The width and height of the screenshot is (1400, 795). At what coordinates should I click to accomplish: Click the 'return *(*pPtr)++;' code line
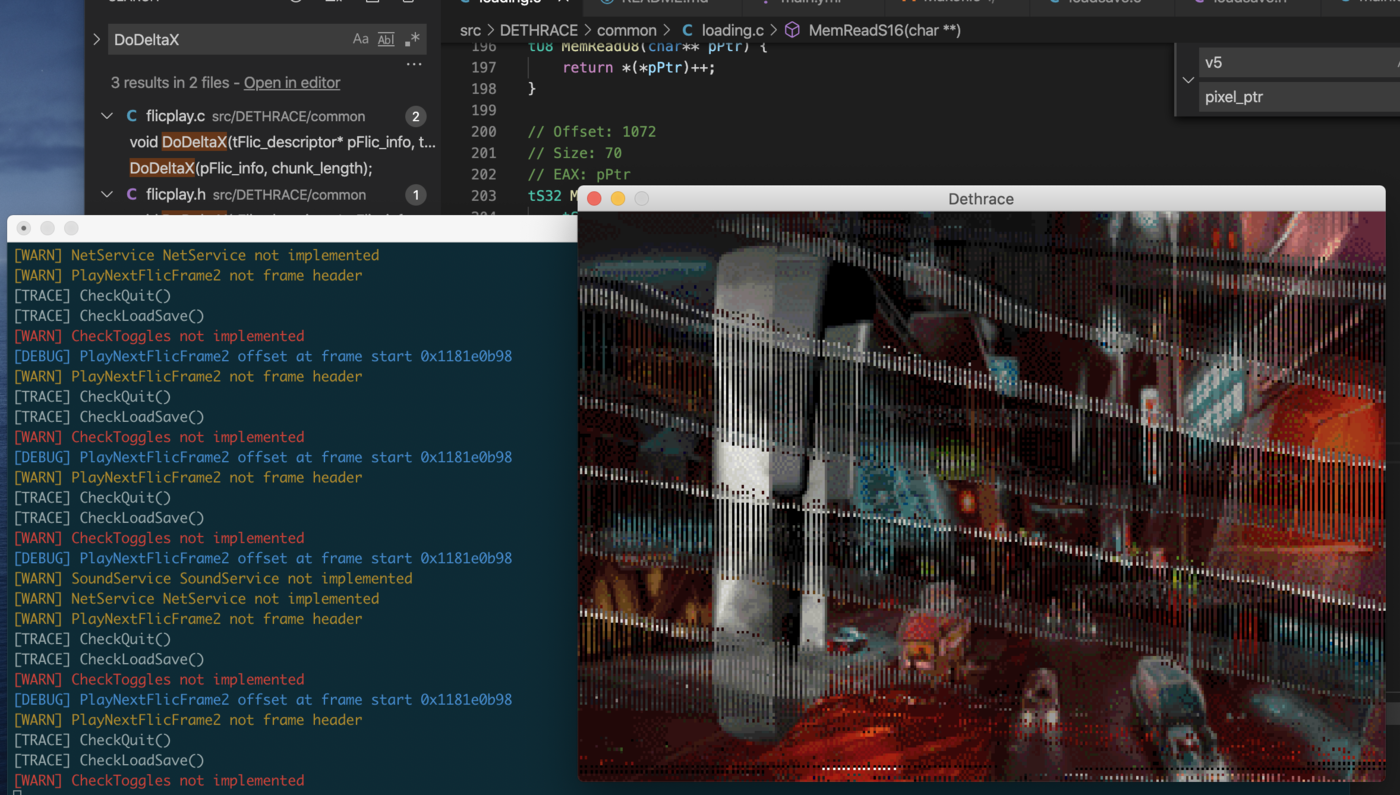639,67
